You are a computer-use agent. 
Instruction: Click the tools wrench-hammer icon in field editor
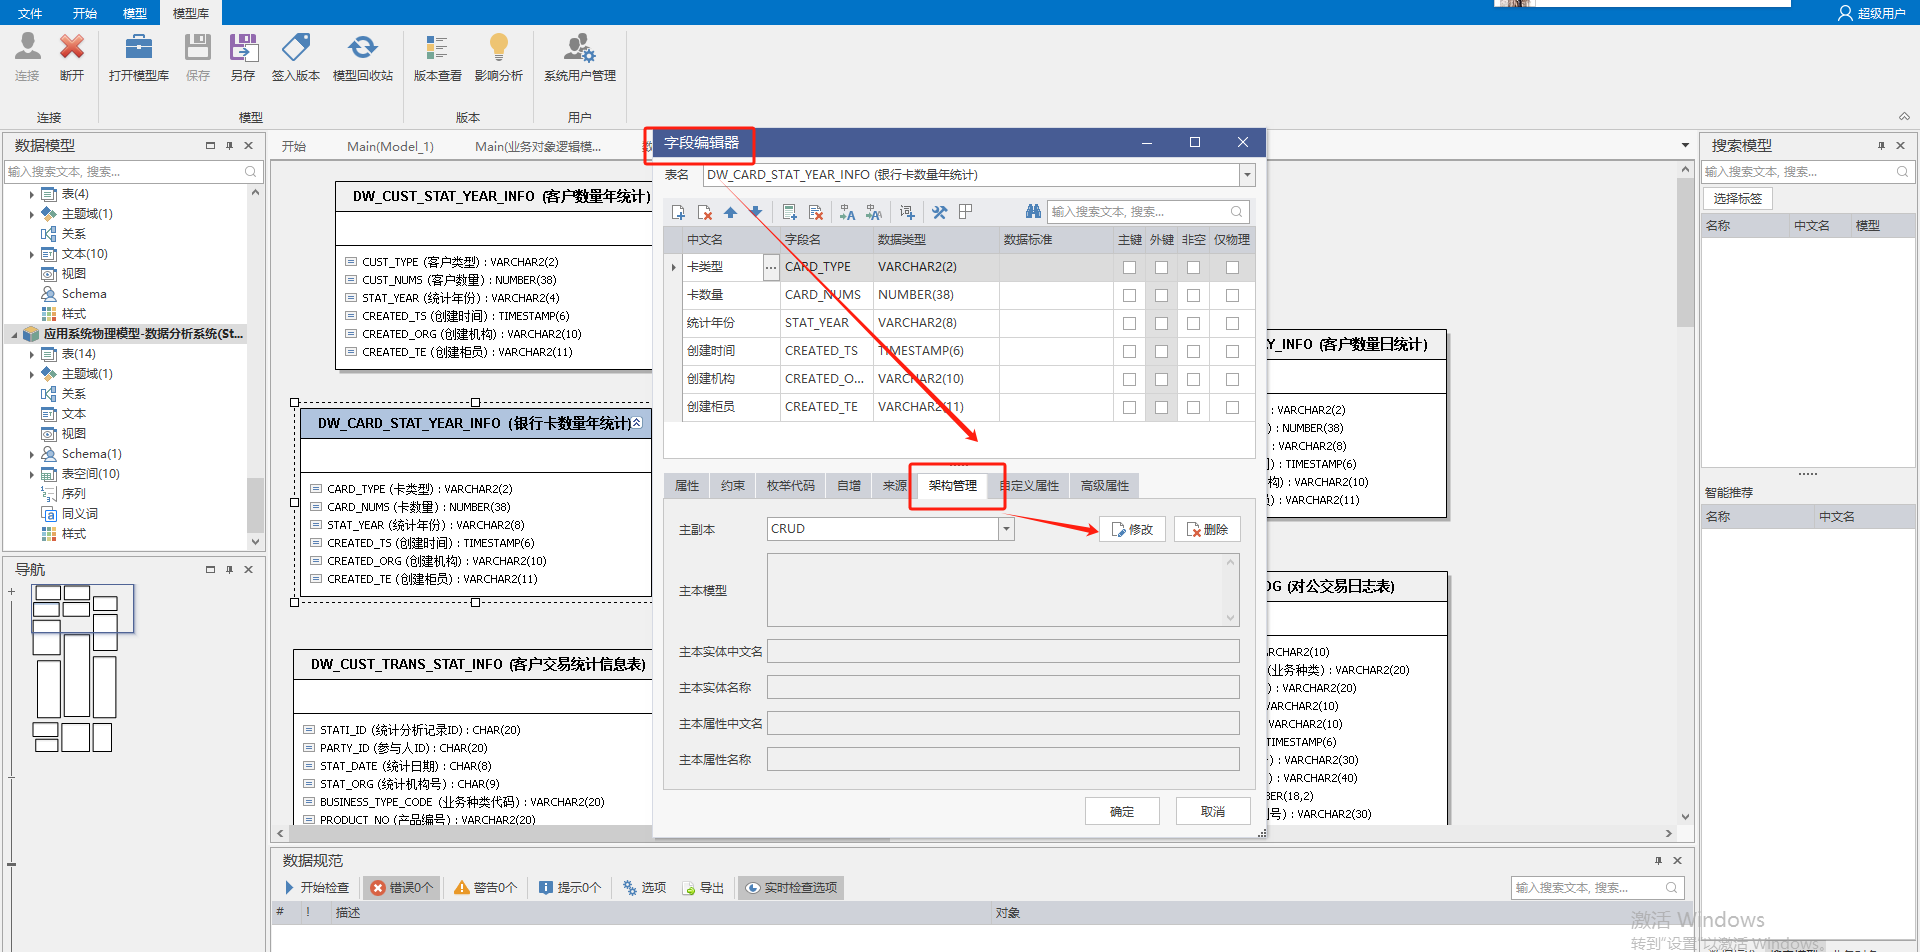coord(939,212)
